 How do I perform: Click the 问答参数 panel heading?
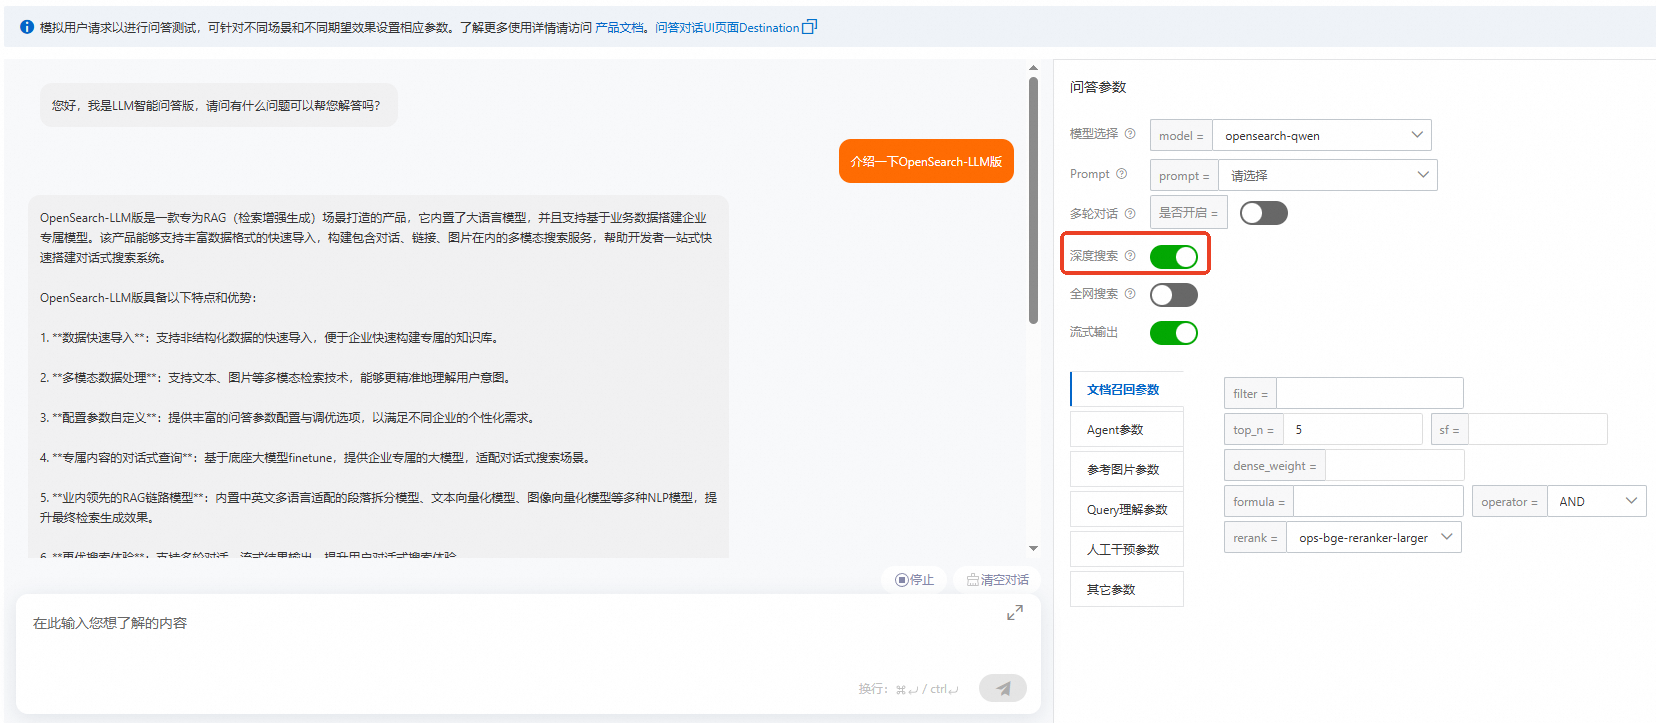point(1098,87)
